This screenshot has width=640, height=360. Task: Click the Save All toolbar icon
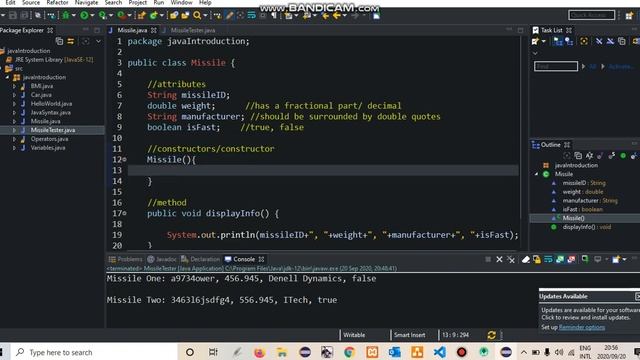(x=24, y=16)
